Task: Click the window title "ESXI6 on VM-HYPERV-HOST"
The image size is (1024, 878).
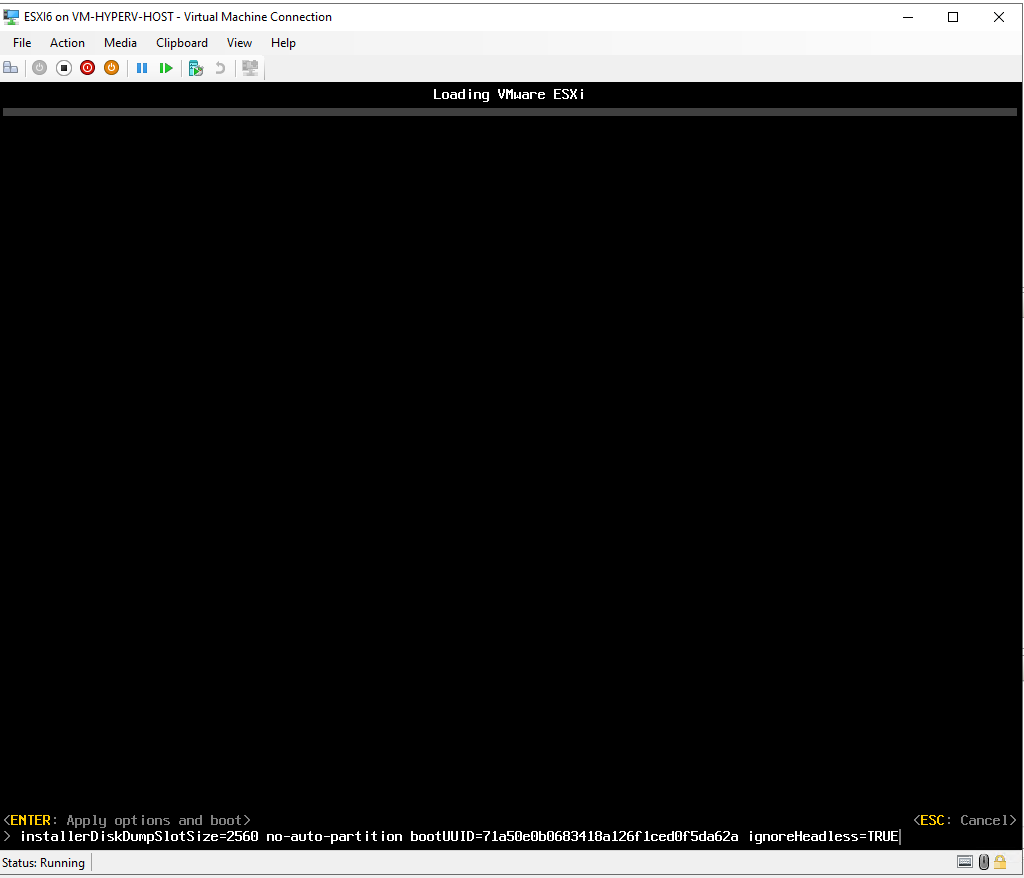Action: click(99, 17)
